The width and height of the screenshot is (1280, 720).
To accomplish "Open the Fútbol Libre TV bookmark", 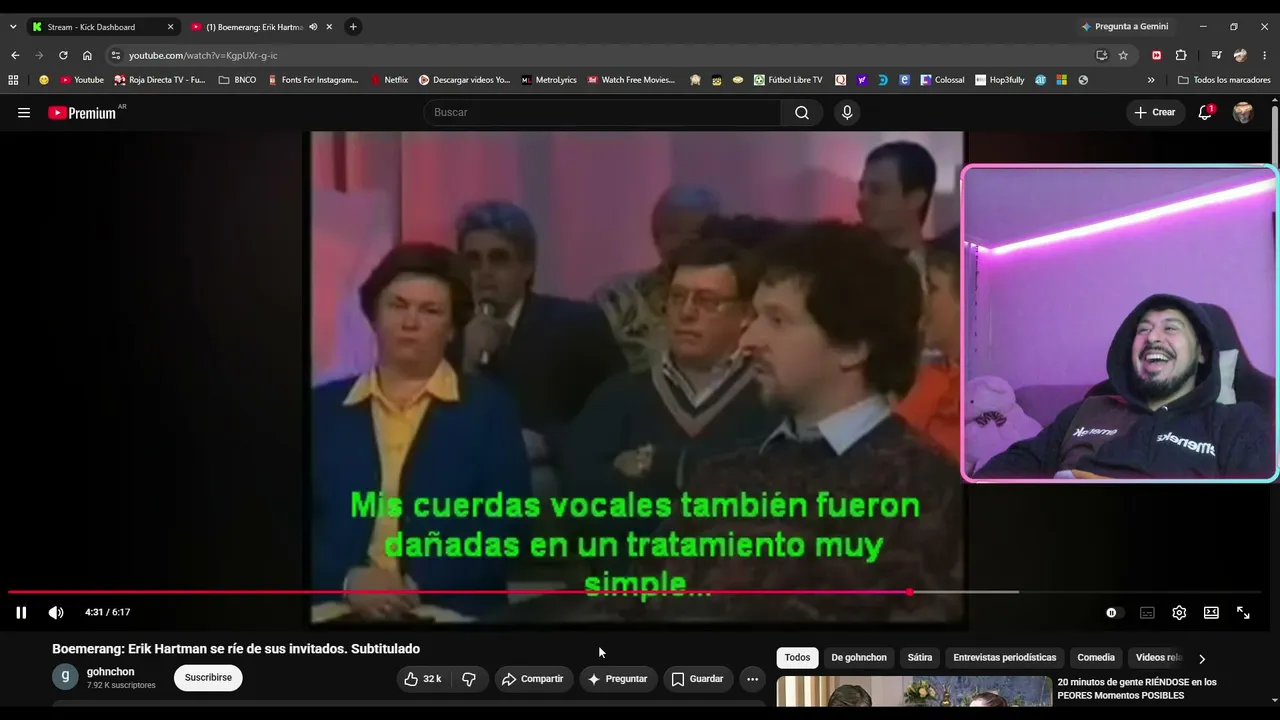I will click(788, 80).
